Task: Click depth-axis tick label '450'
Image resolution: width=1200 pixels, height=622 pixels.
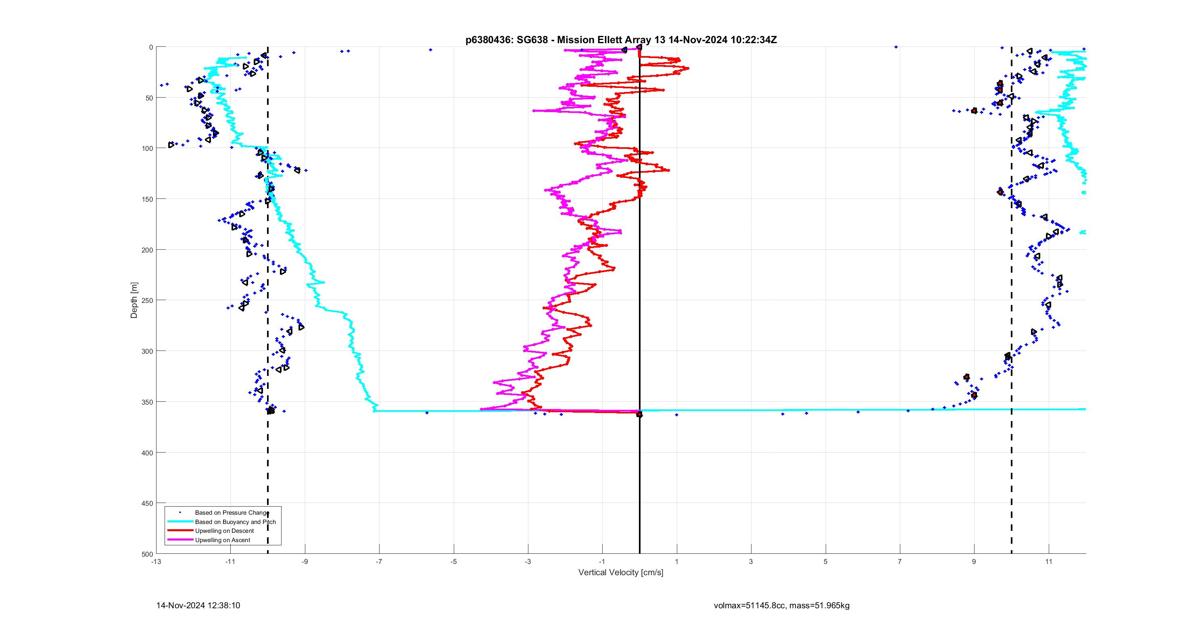Action: [x=146, y=503]
